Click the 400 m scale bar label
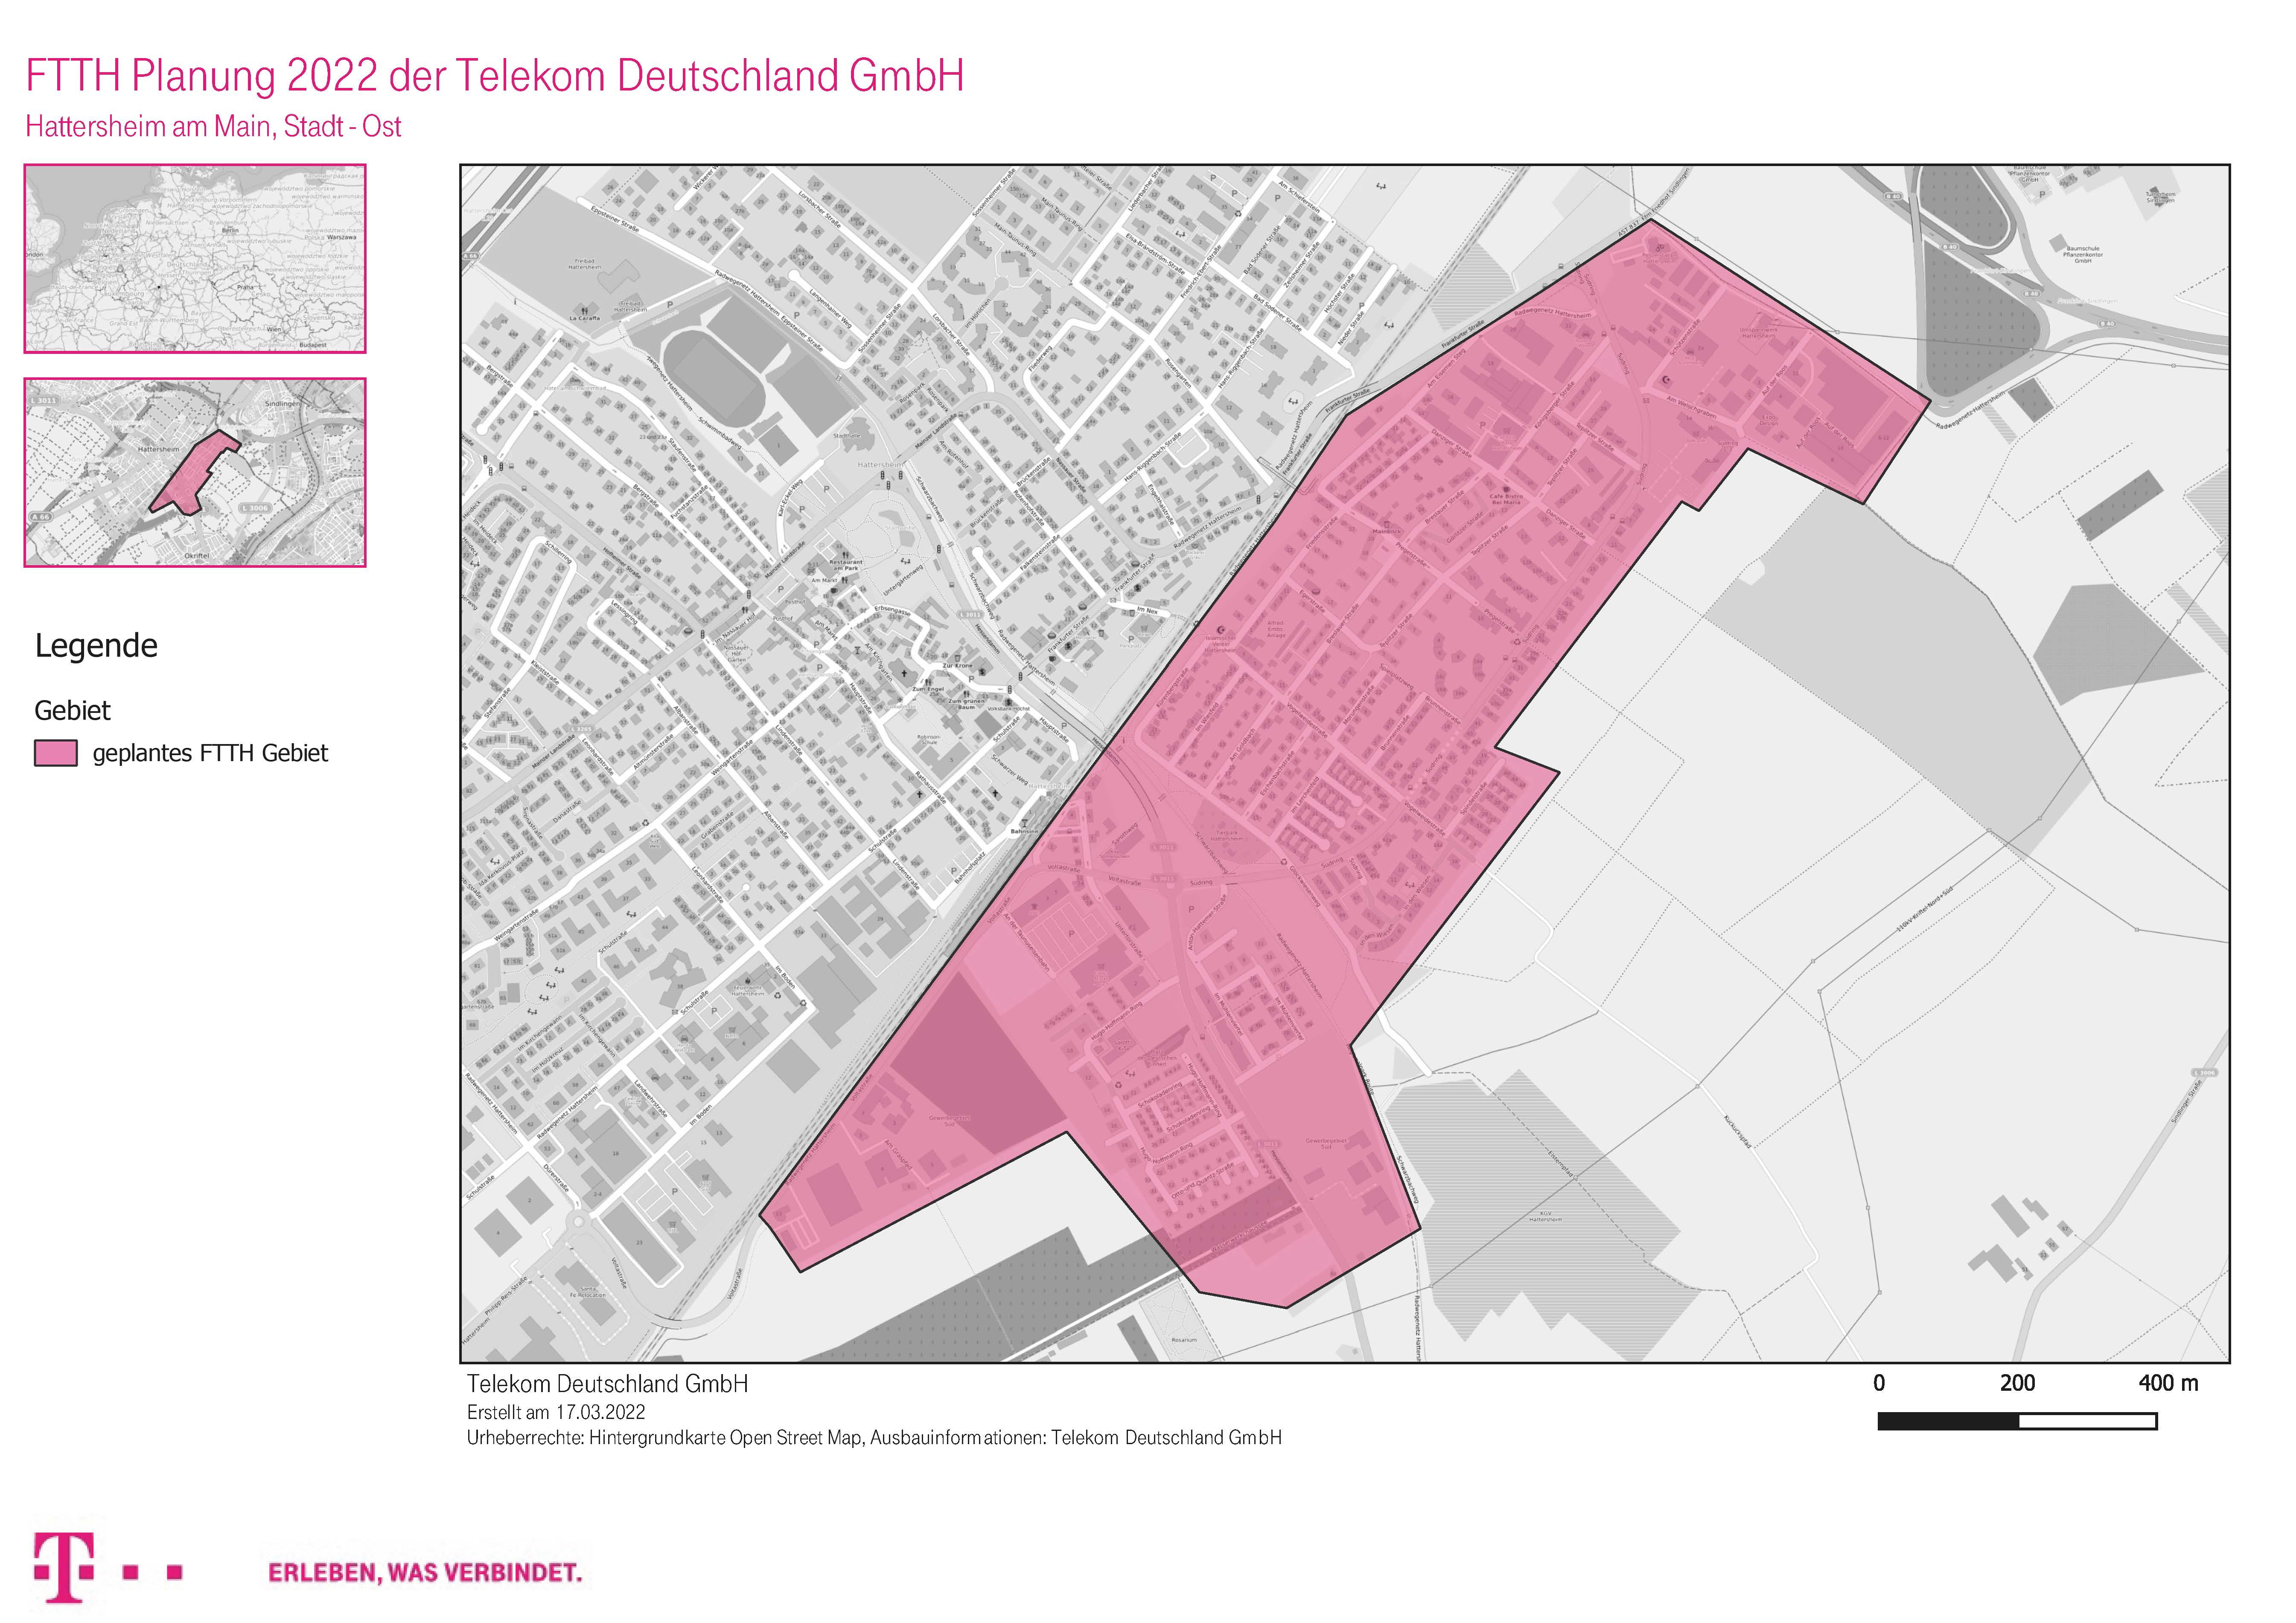The width and height of the screenshot is (2296, 1623). 2168,1383
